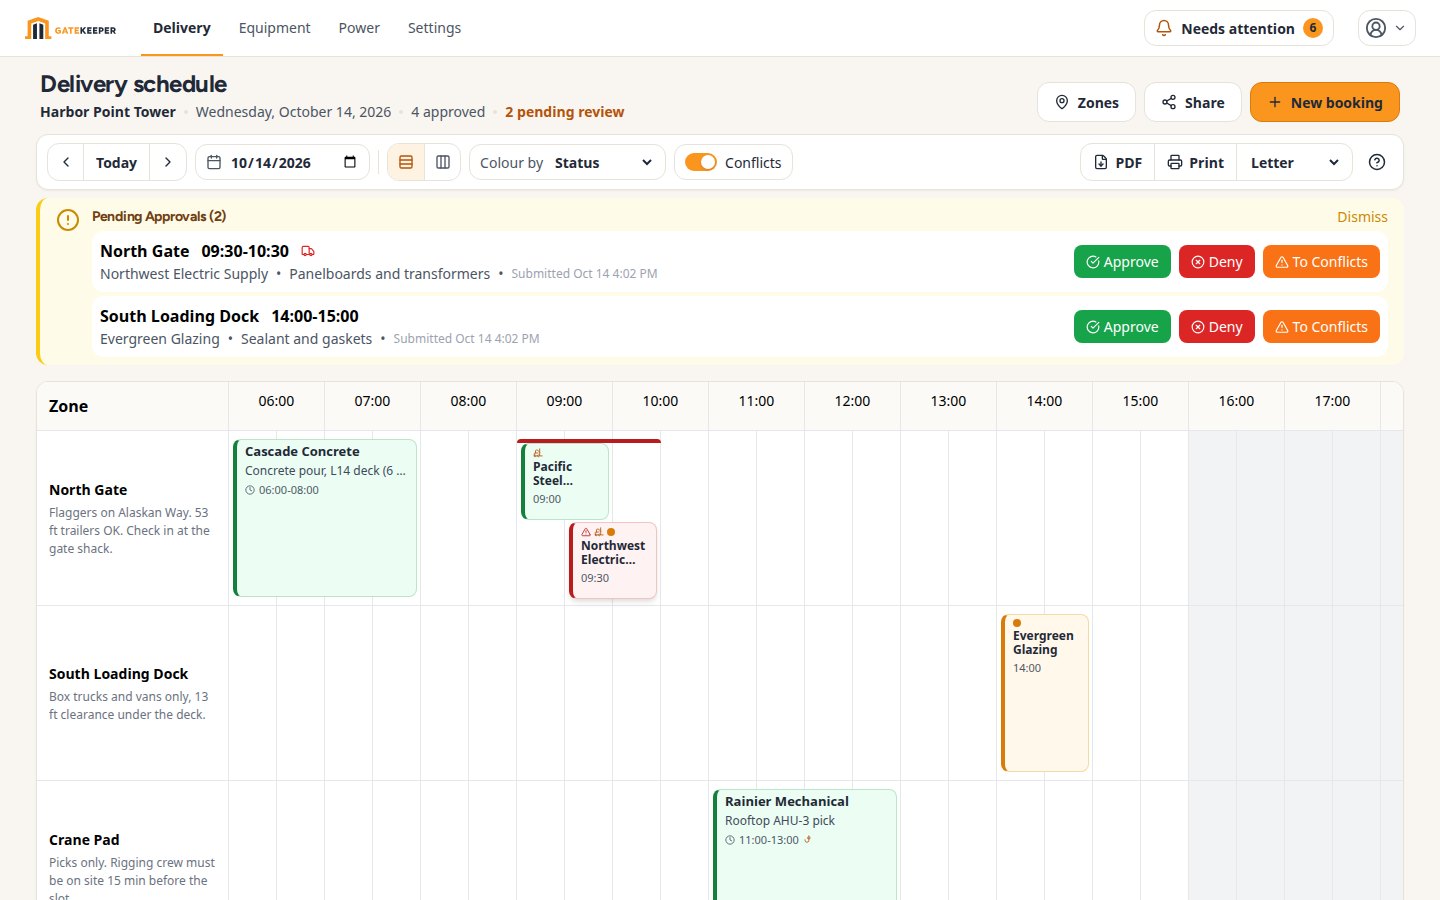The image size is (1440, 900).
Task: Open the Colour by Status dropdown
Action: click(567, 162)
